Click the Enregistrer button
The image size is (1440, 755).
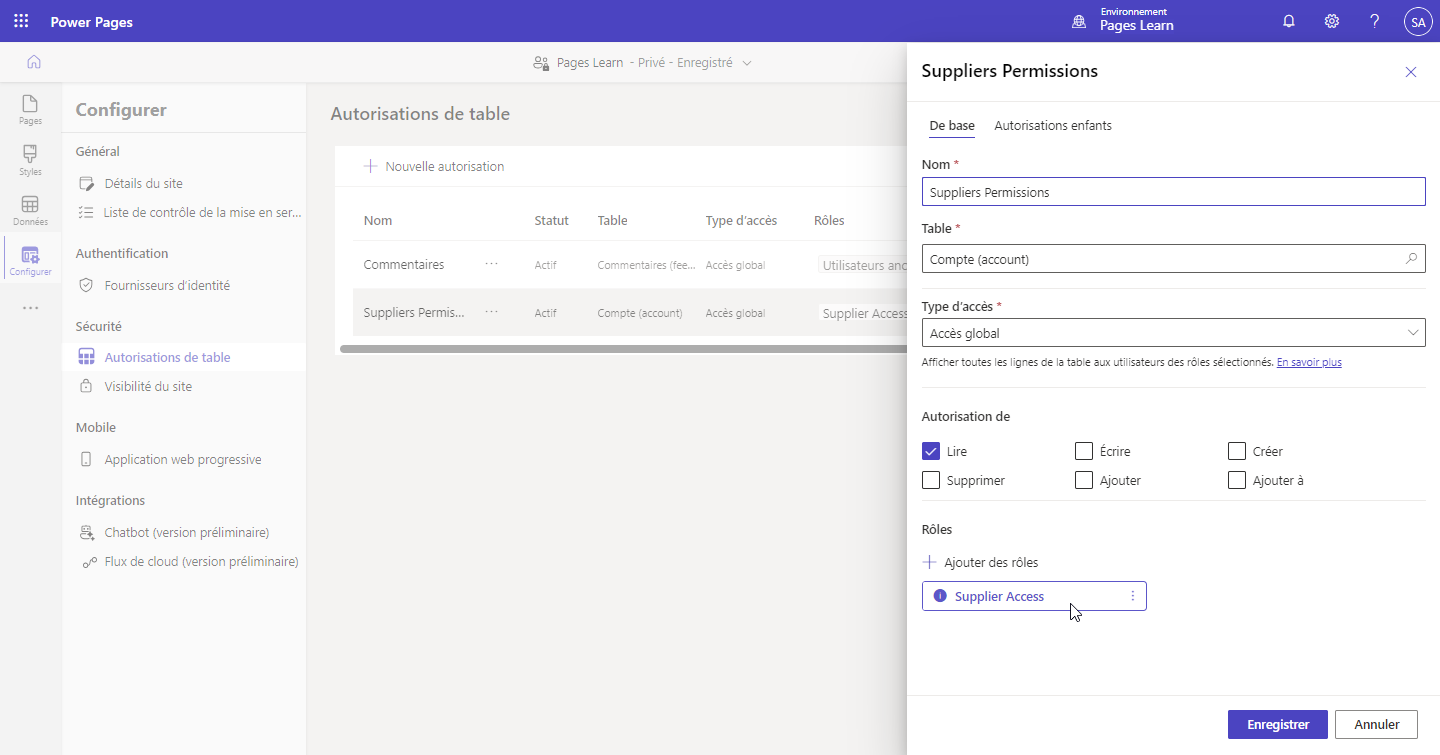pos(1277,724)
